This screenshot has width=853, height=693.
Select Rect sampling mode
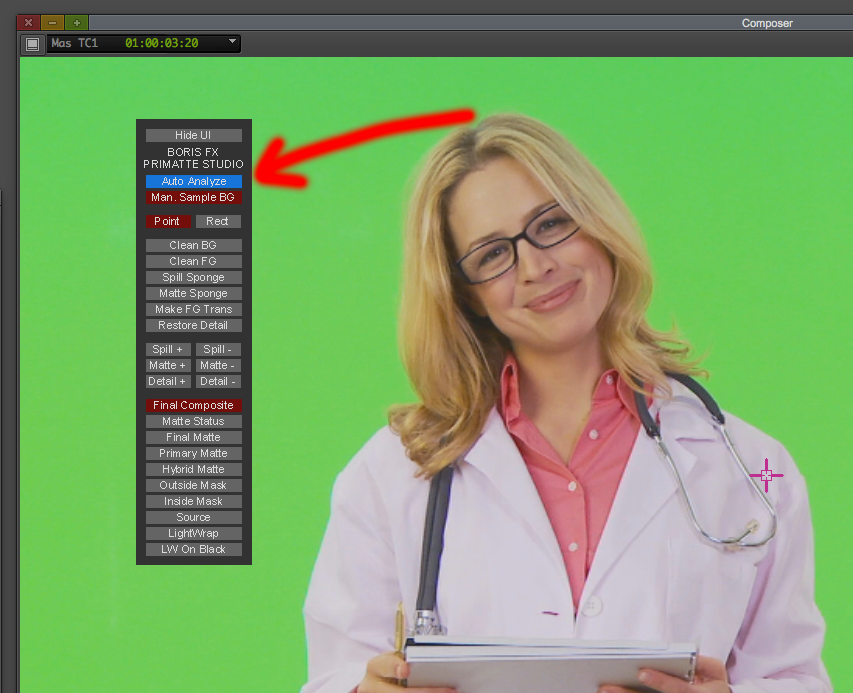tap(218, 221)
